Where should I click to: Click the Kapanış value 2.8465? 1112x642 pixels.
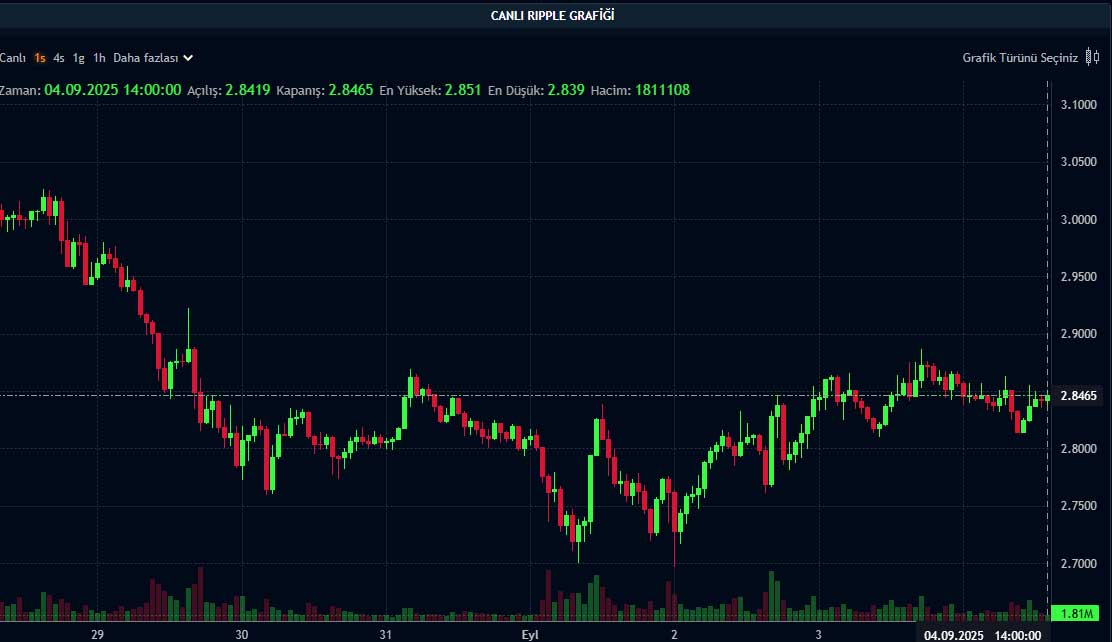pyautogui.click(x=350, y=90)
